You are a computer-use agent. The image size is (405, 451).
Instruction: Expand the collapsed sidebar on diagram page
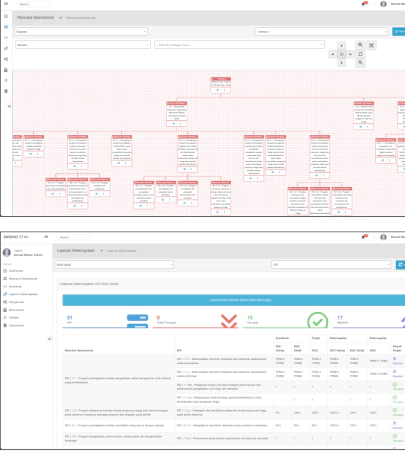(x=9, y=106)
